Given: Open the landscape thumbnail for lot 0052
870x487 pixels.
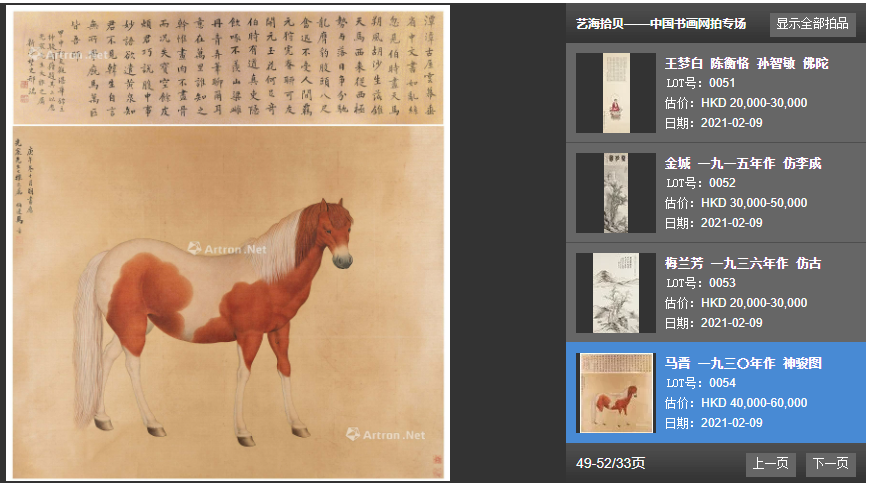Looking at the screenshot, I should [x=616, y=192].
